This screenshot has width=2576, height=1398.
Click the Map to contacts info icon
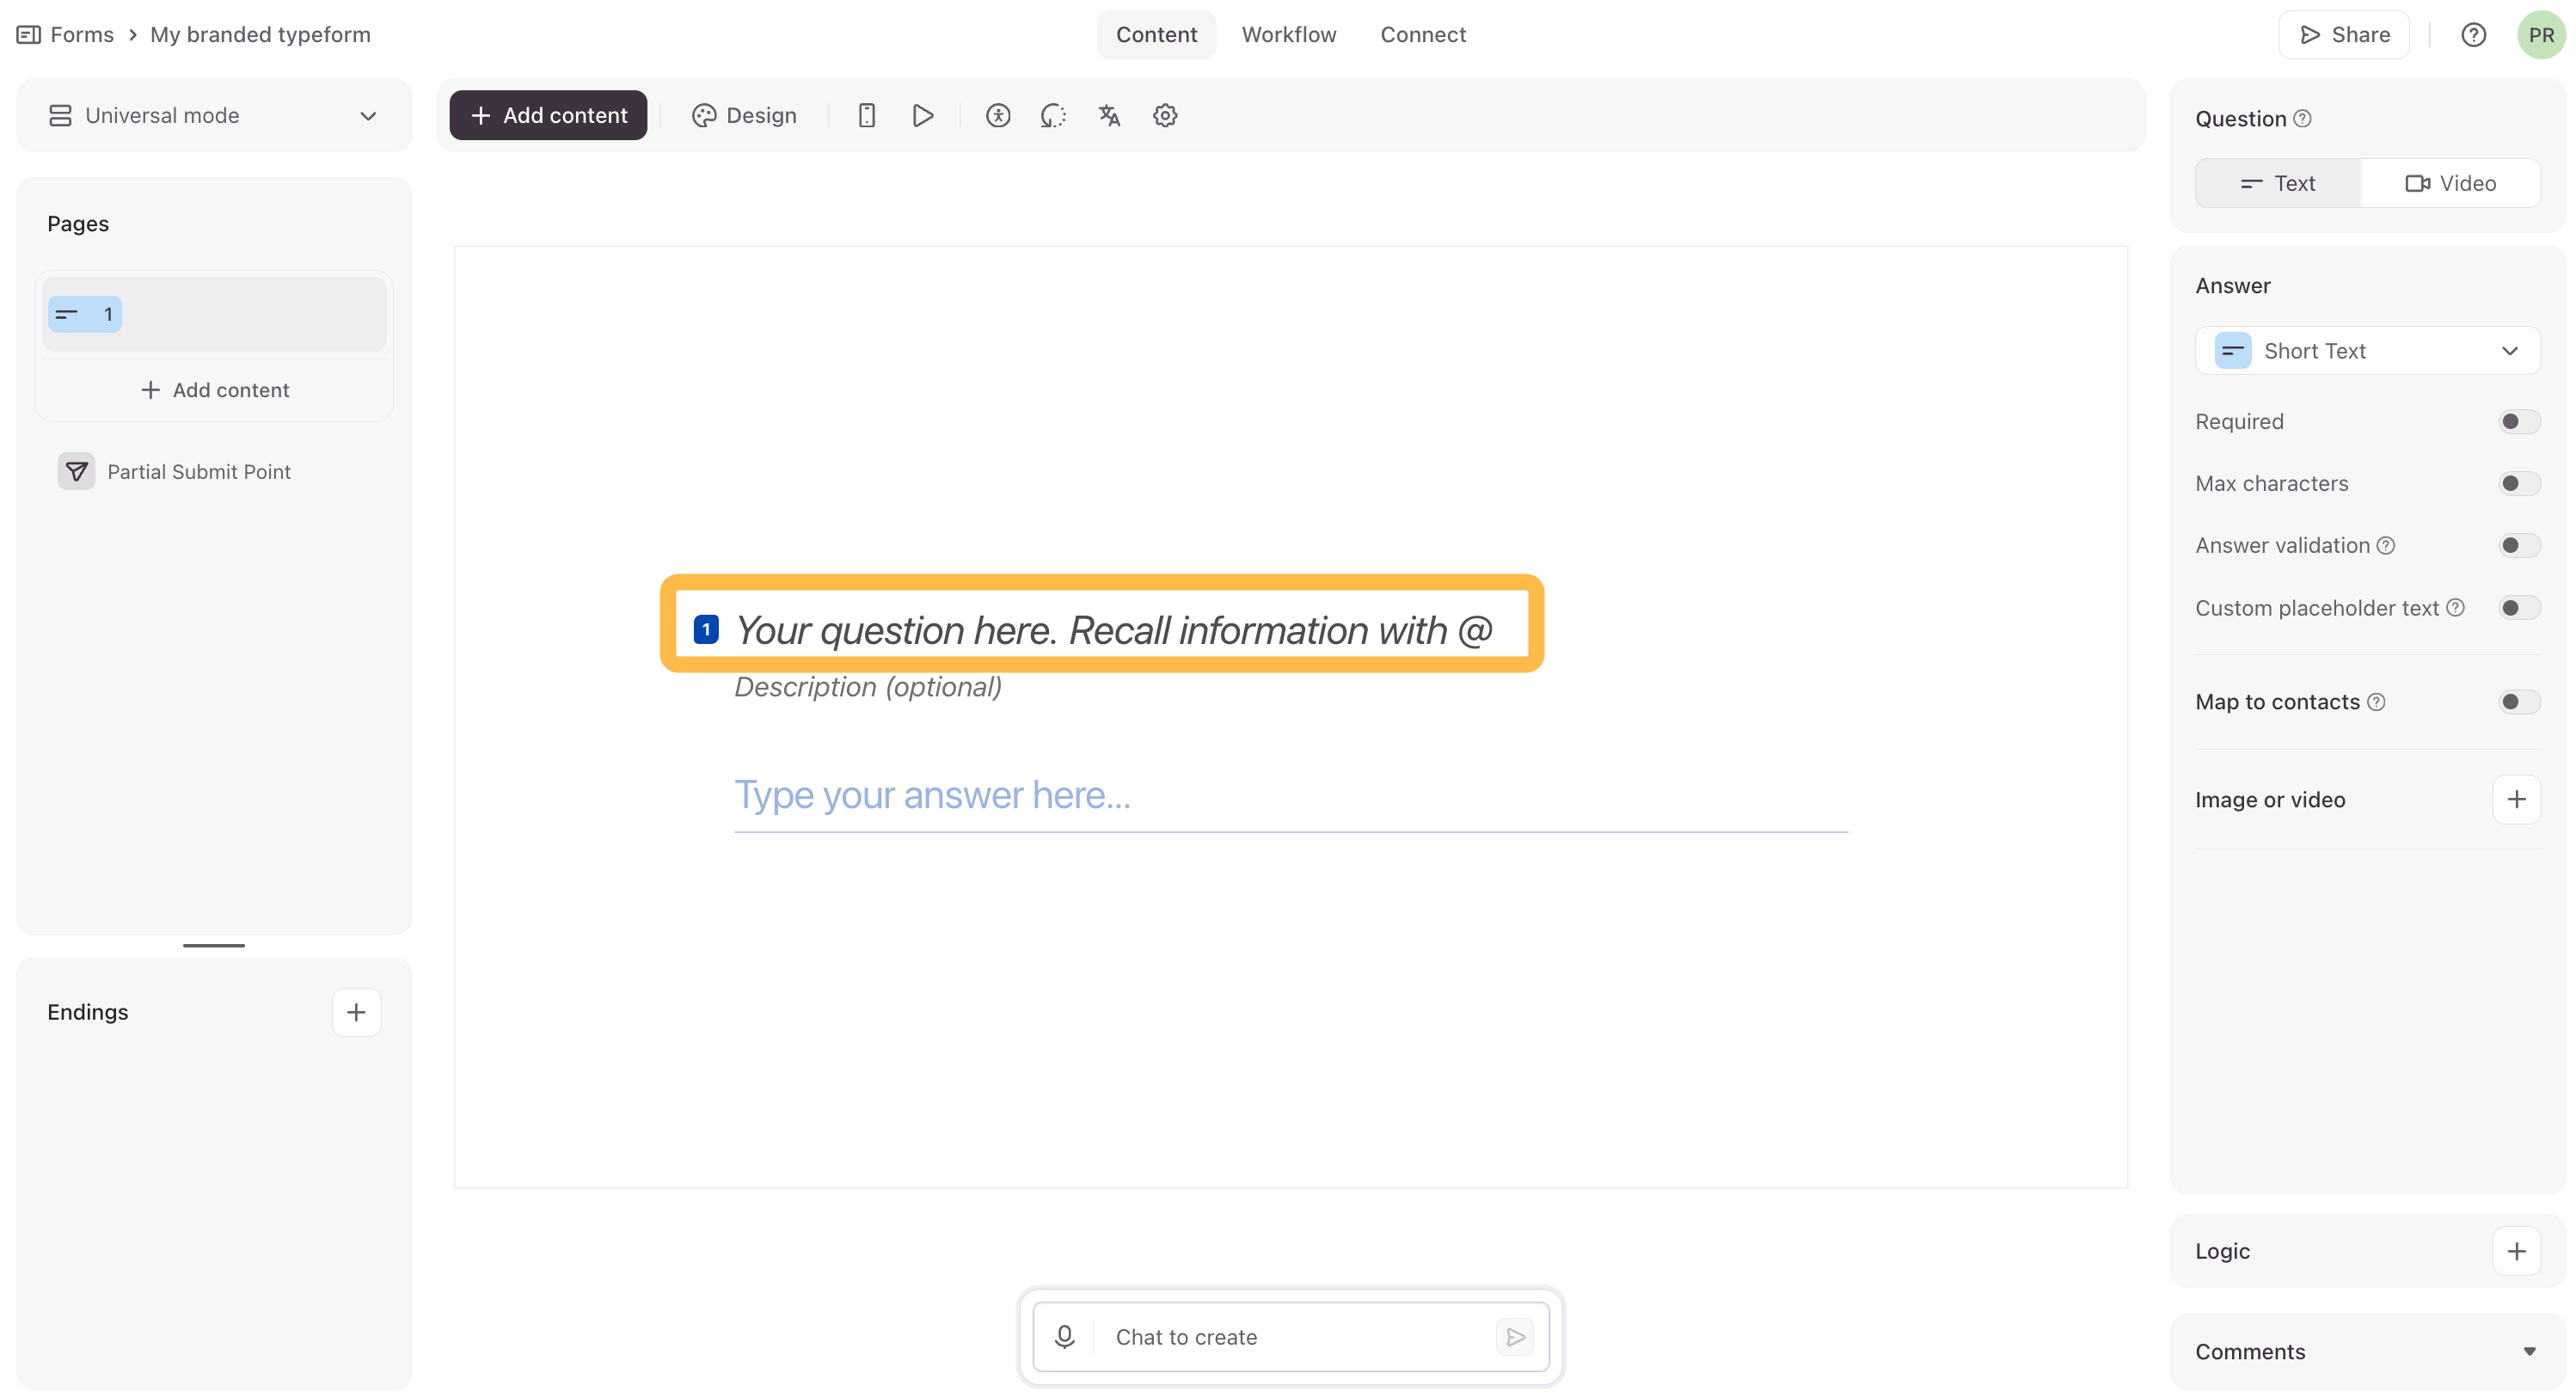pos(2377,702)
